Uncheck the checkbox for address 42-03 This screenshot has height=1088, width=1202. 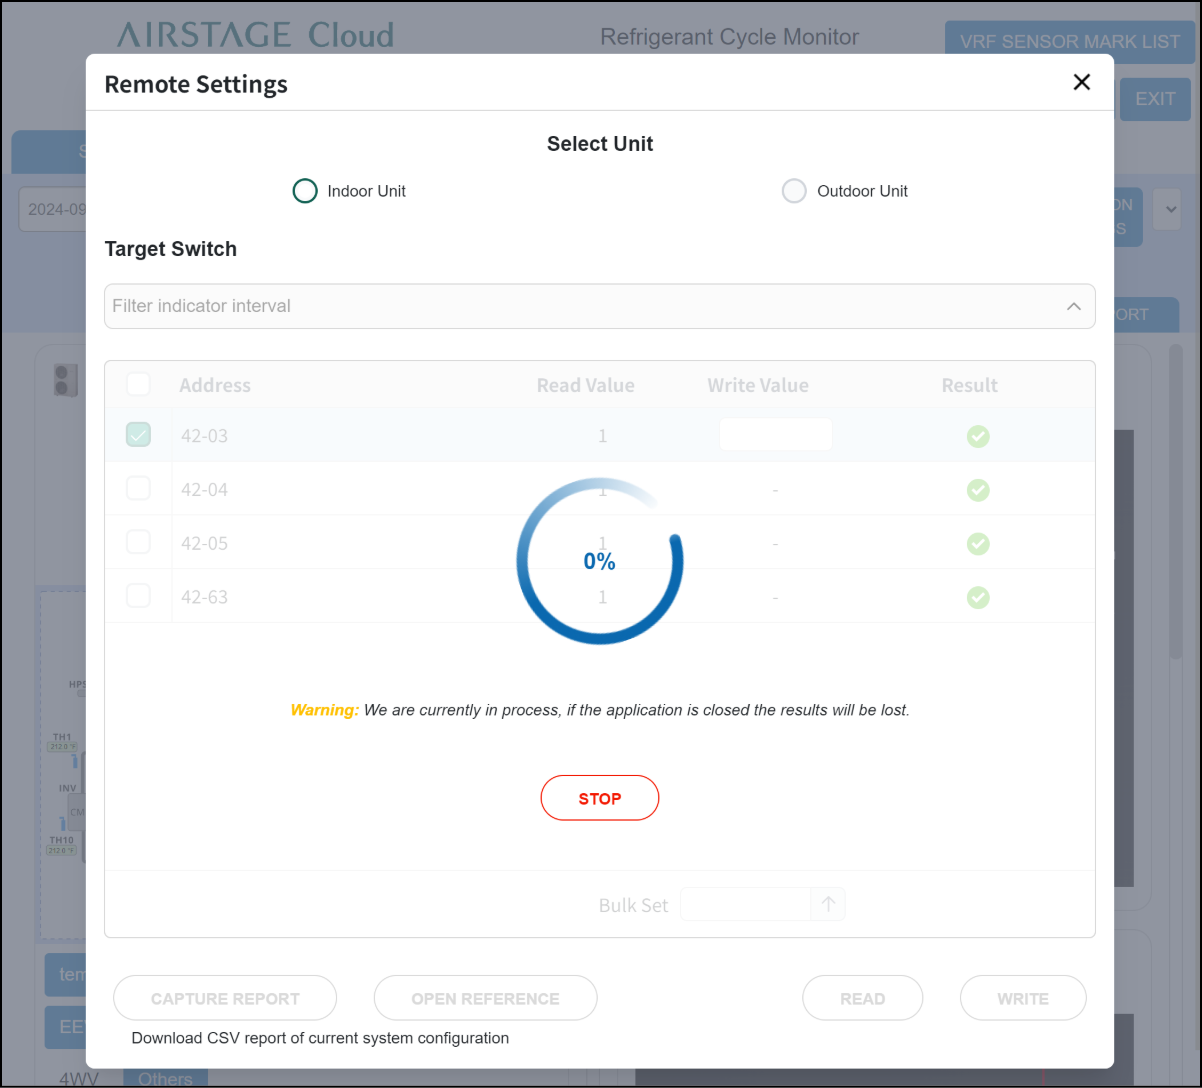[x=138, y=435]
